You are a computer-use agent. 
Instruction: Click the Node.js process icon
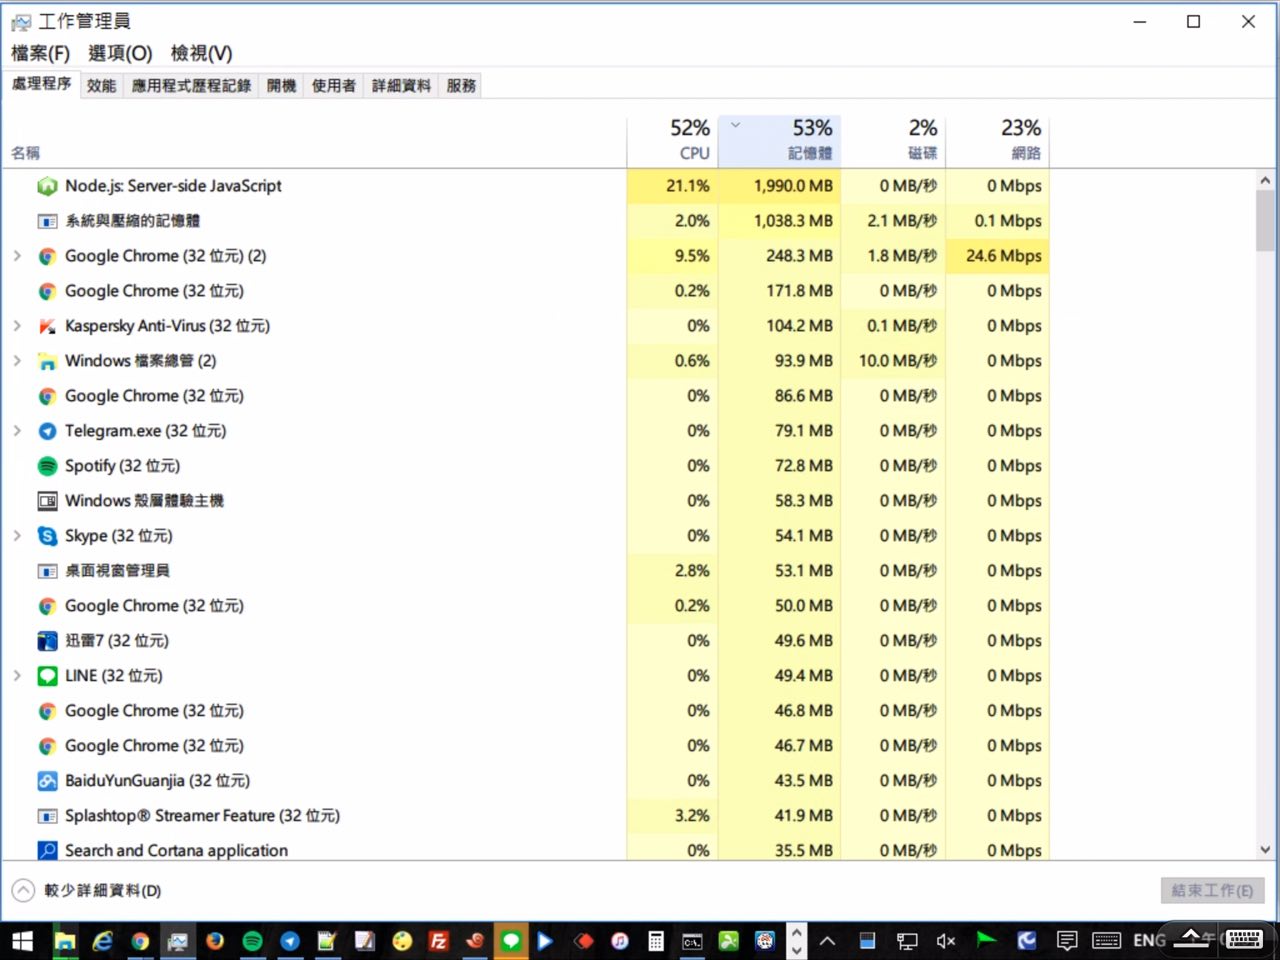(x=47, y=186)
